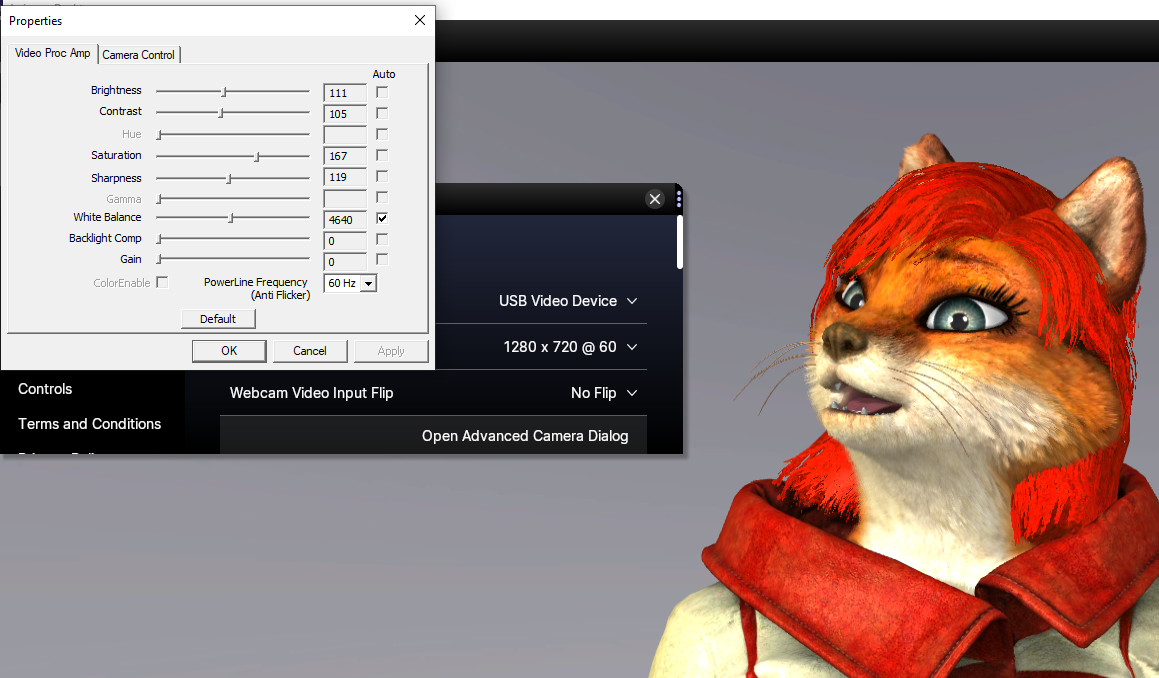The image size is (1159, 678).
Task: Enable Auto for Backlight Comp
Action: [382, 240]
